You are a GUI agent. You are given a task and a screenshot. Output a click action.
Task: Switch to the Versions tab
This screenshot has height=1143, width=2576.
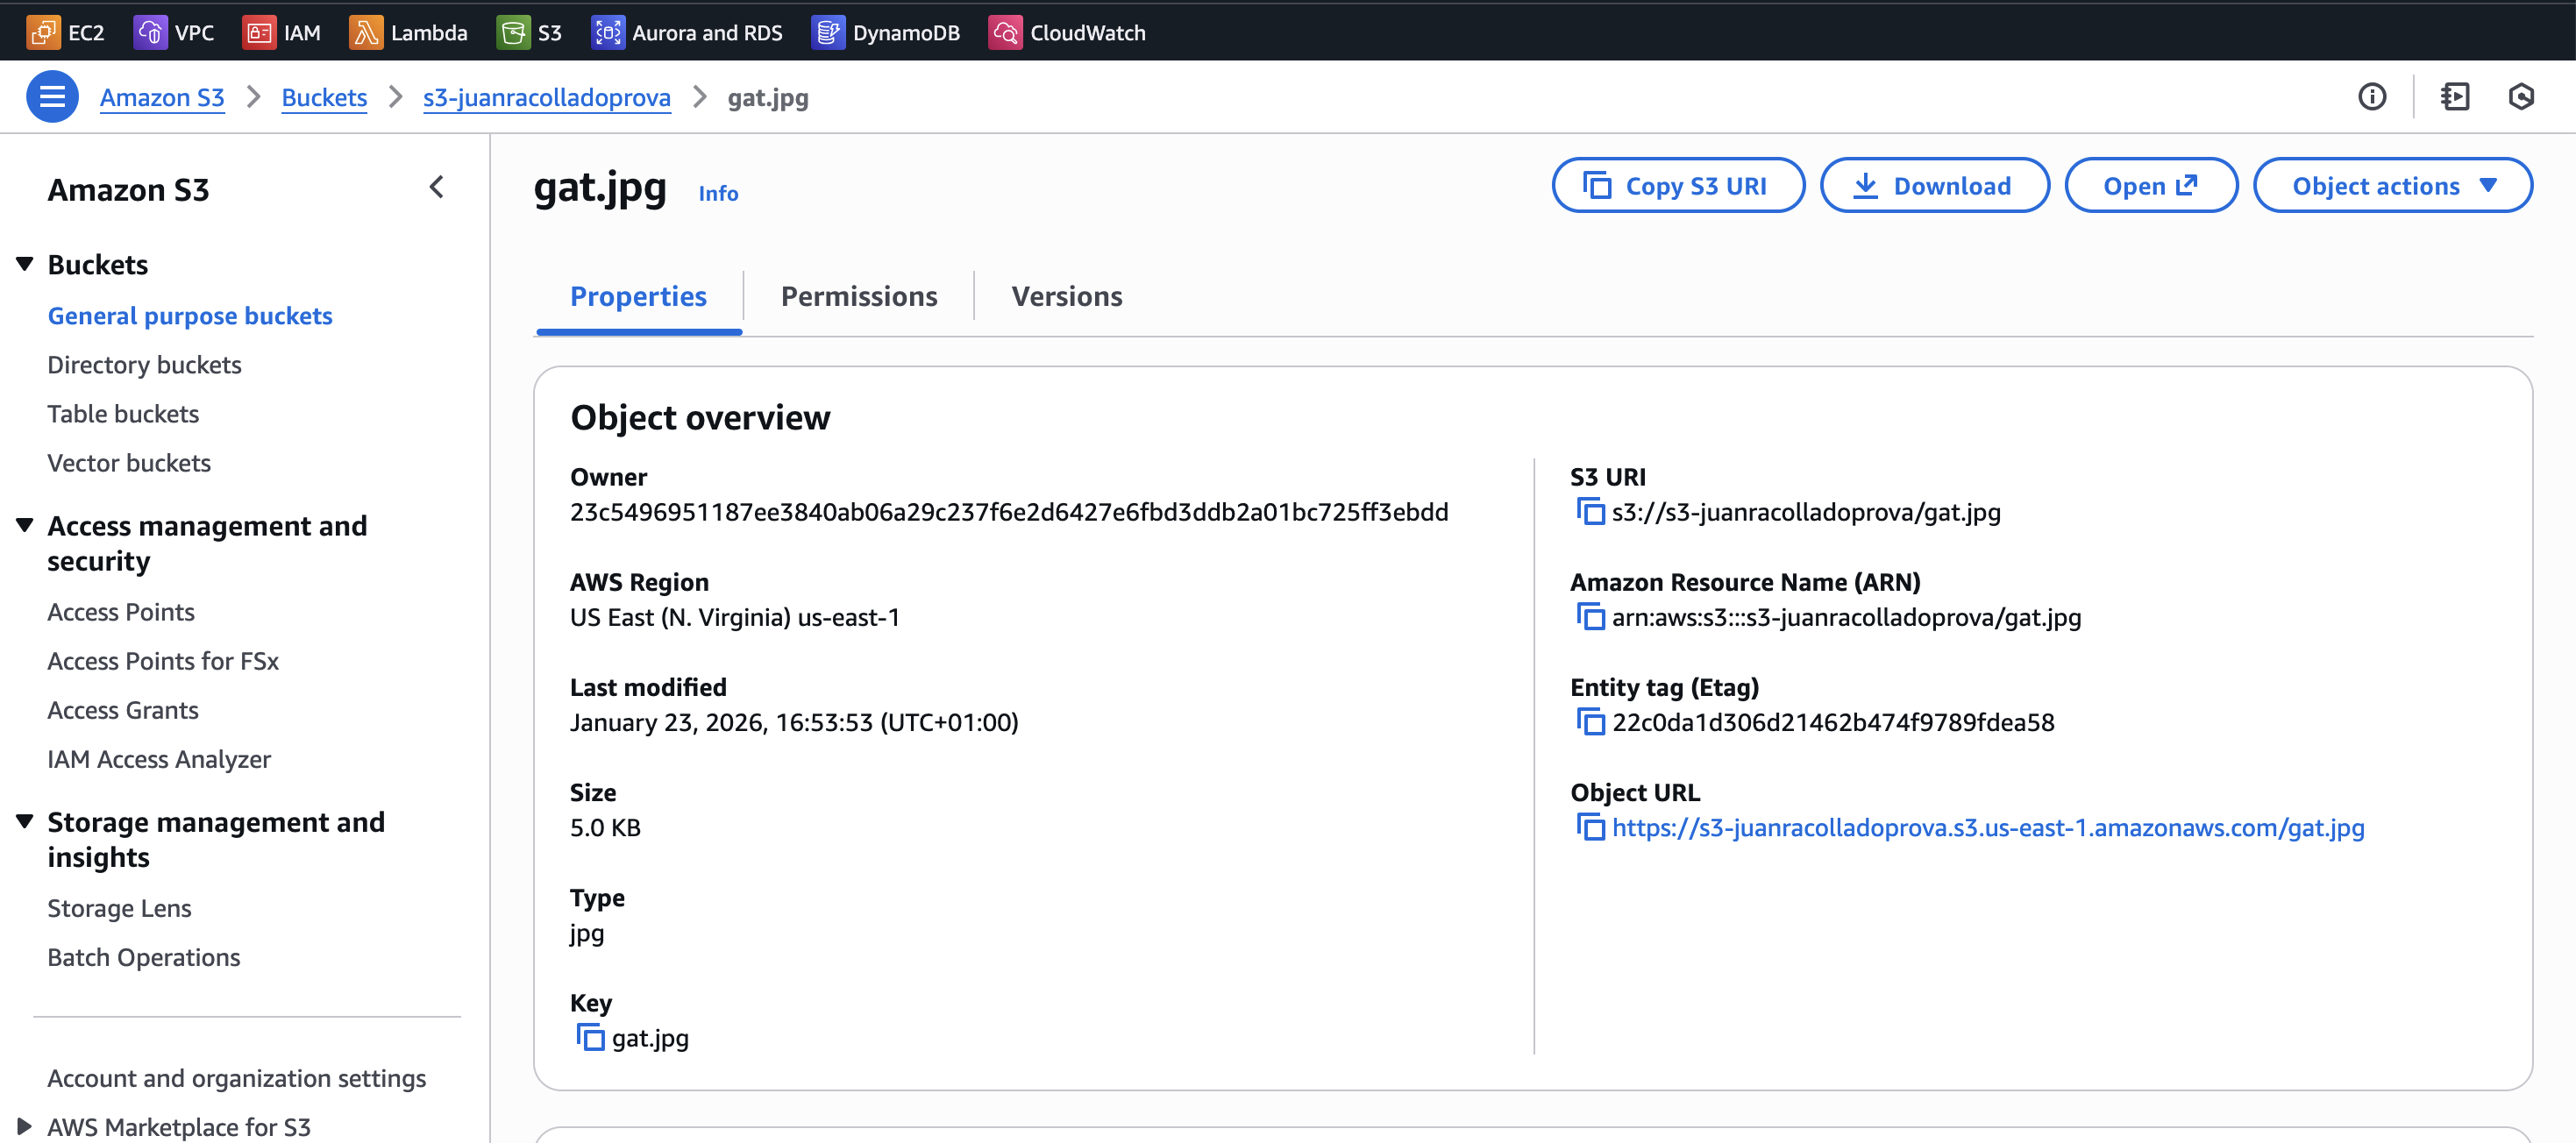coord(1066,296)
